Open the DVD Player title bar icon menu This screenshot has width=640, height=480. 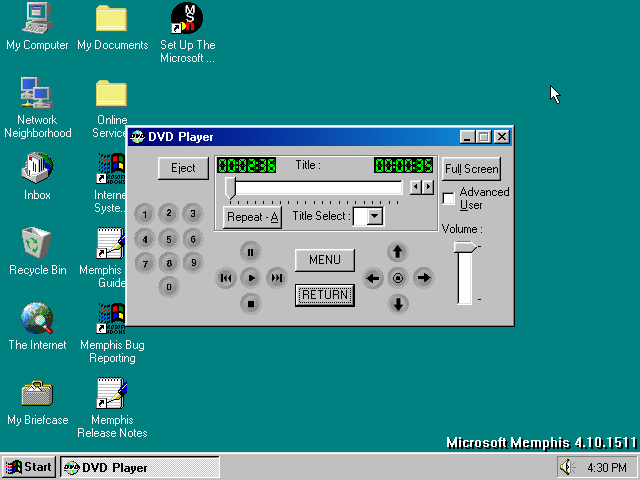point(137,137)
